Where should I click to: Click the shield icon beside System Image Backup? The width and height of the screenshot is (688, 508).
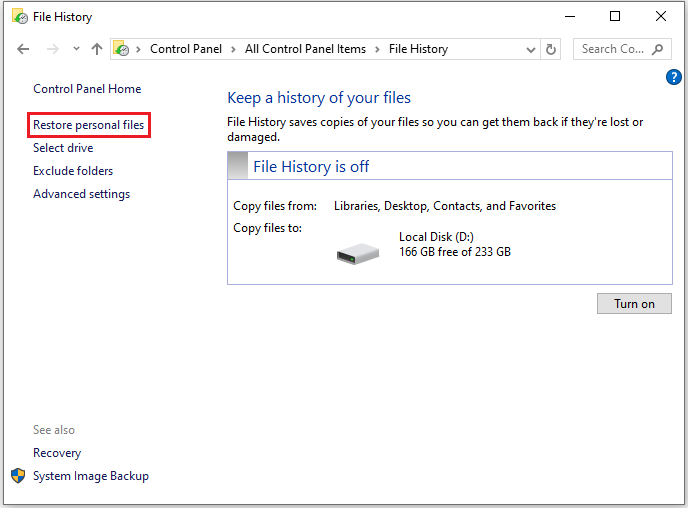click(x=18, y=476)
